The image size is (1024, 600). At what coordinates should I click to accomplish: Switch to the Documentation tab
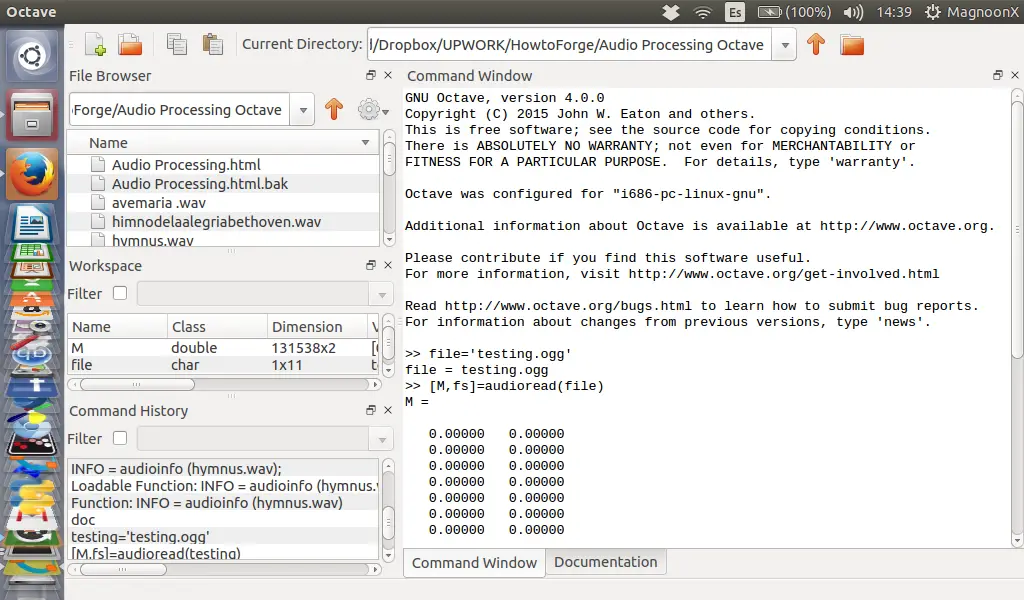[x=605, y=561]
